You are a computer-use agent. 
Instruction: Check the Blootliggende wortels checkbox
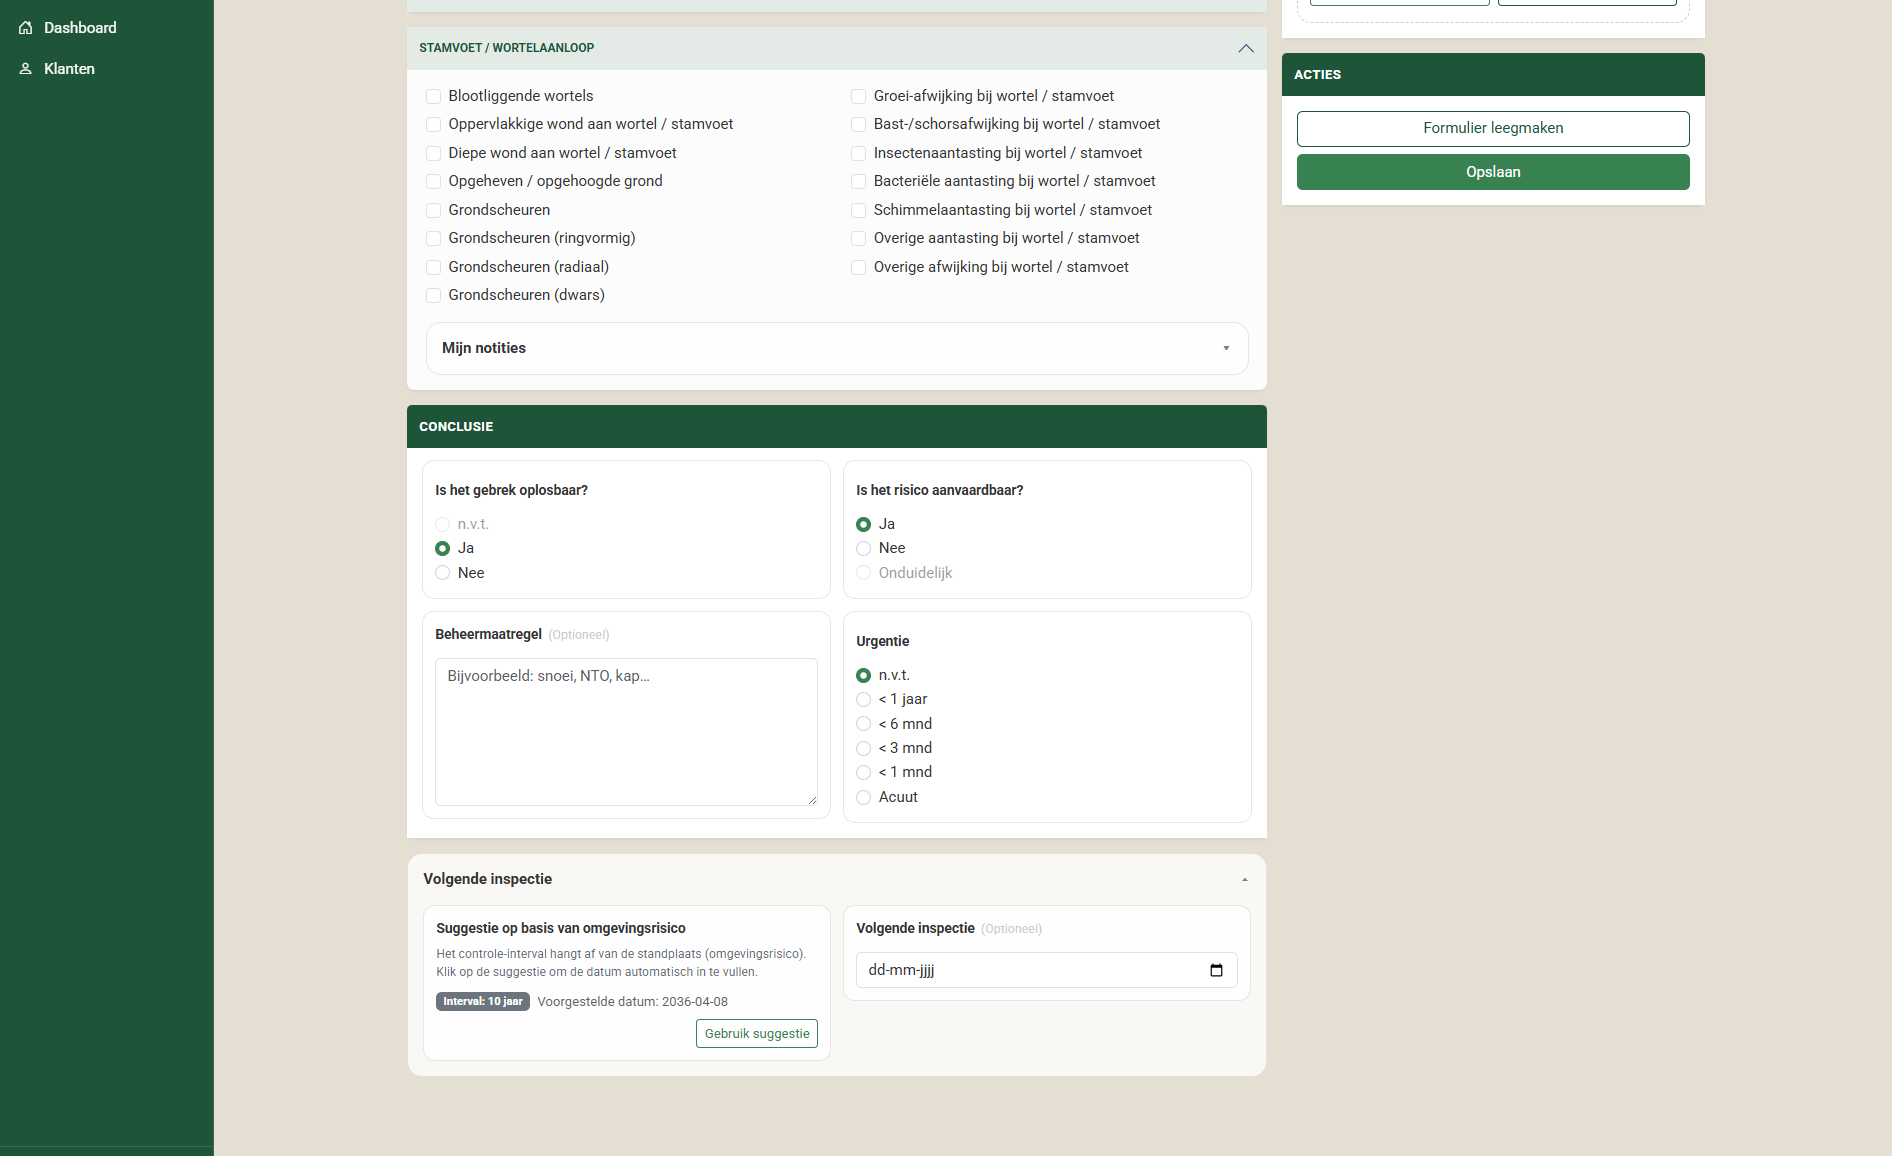434,96
